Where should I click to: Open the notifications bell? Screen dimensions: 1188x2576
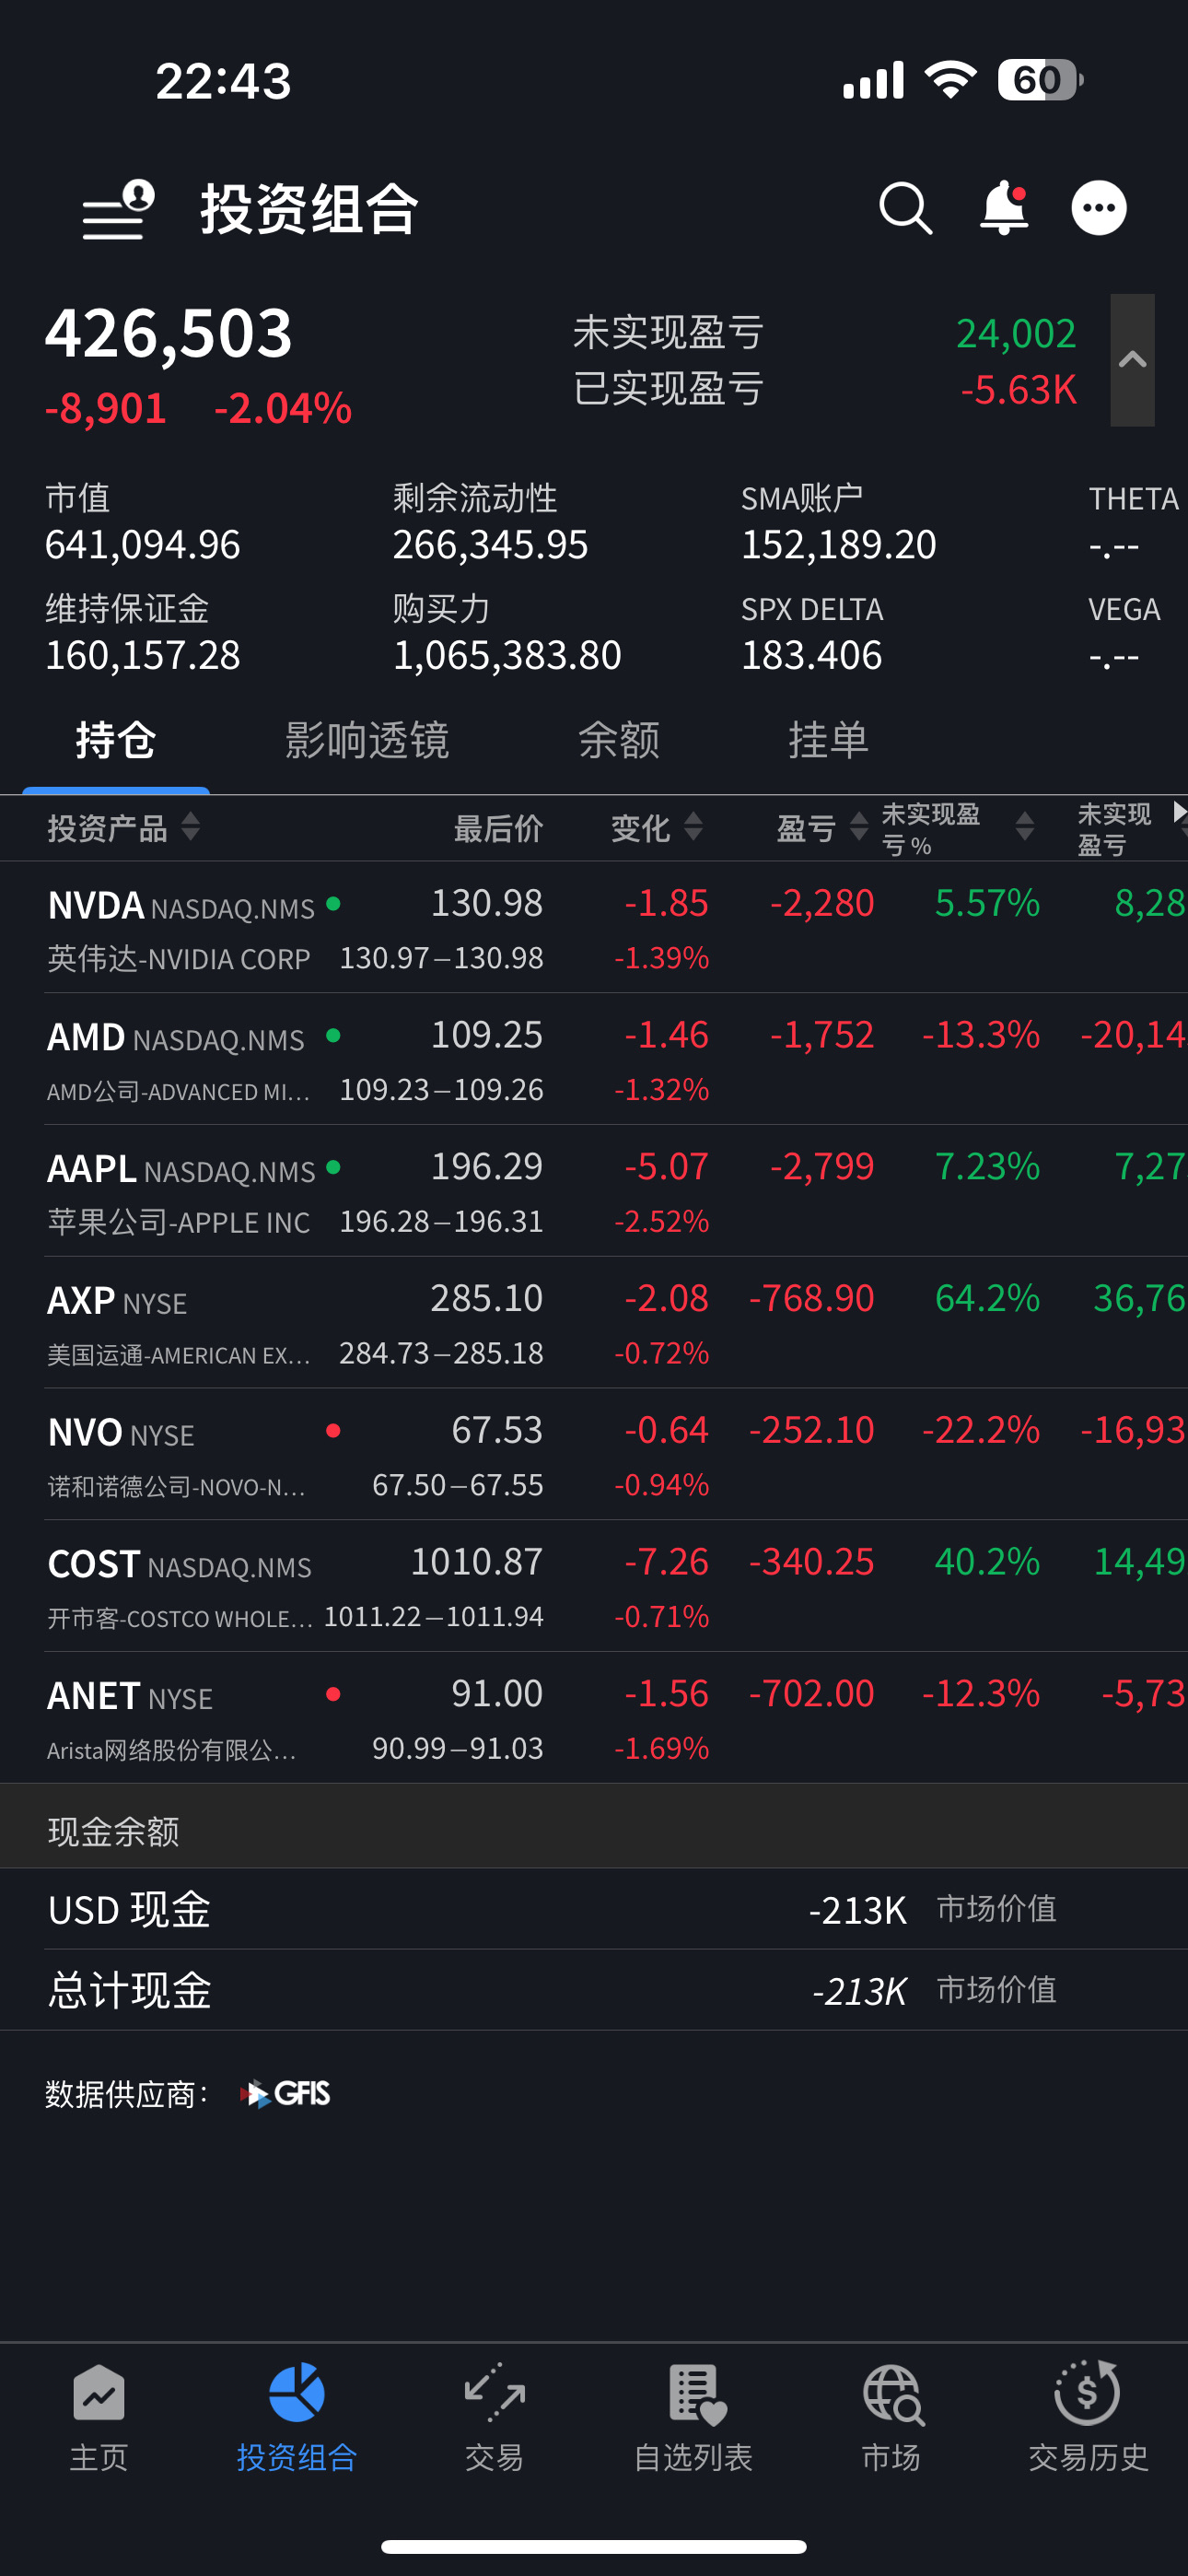tap(1003, 209)
